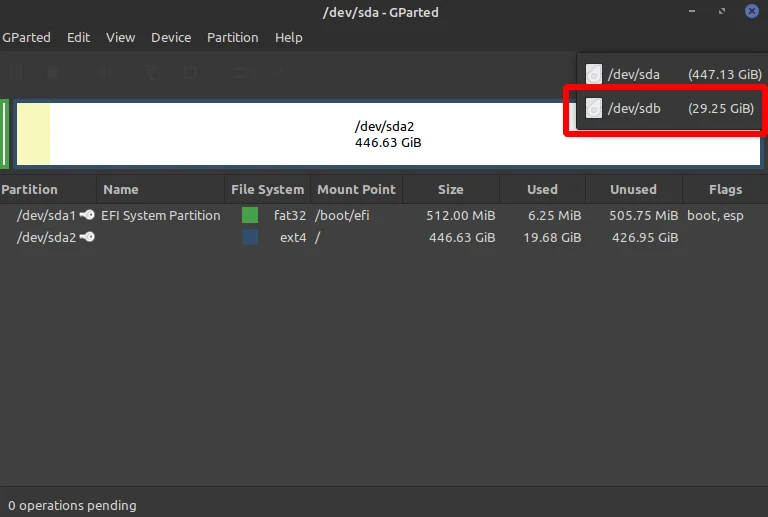Click the green fat32 color swatch
The height and width of the screenshot is (517, 768).
pyautogui.click(x=250, y=215)
